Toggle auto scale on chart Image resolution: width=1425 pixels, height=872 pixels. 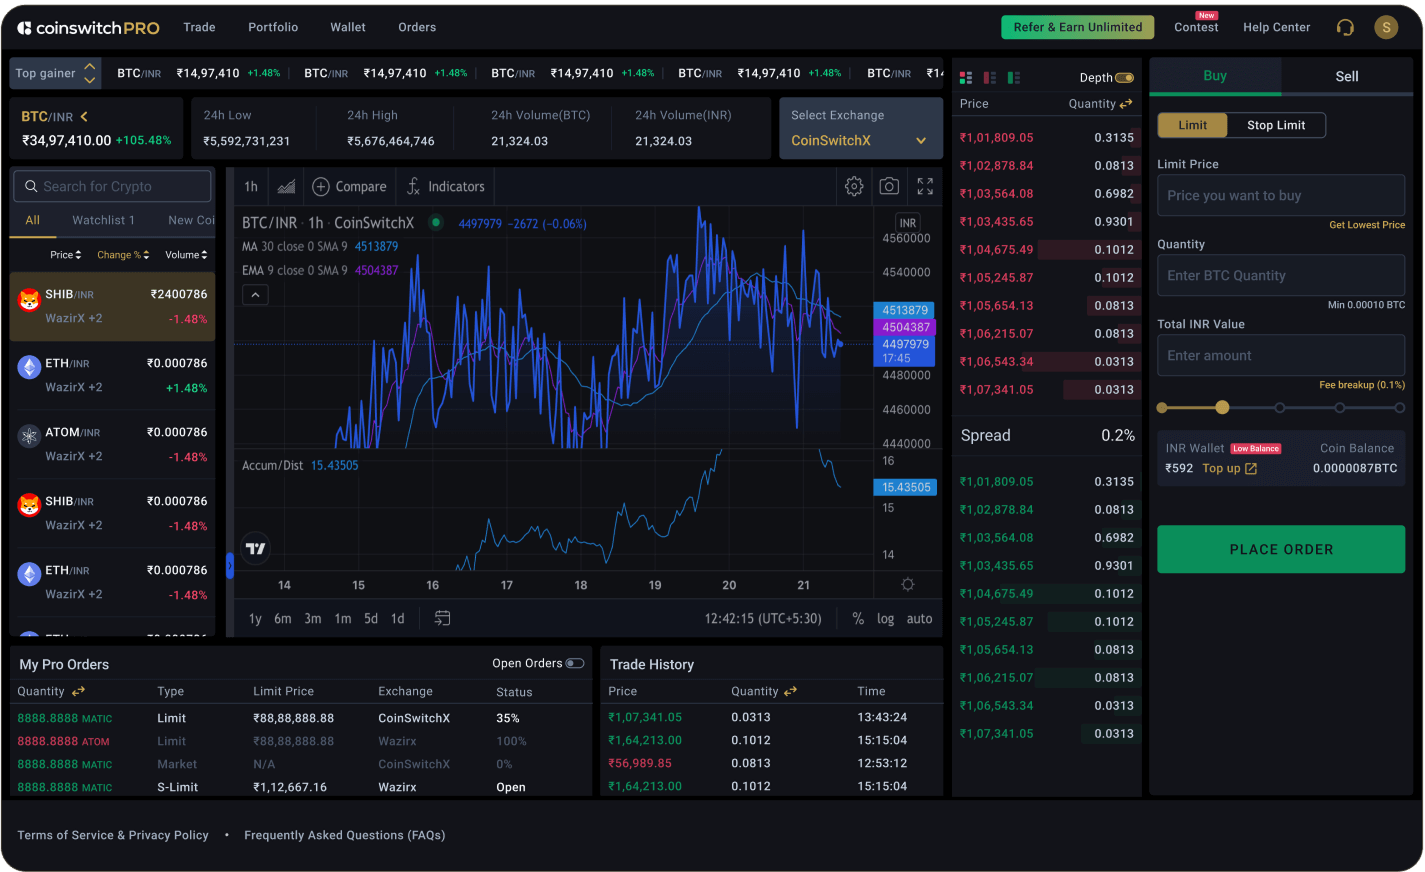920,619
